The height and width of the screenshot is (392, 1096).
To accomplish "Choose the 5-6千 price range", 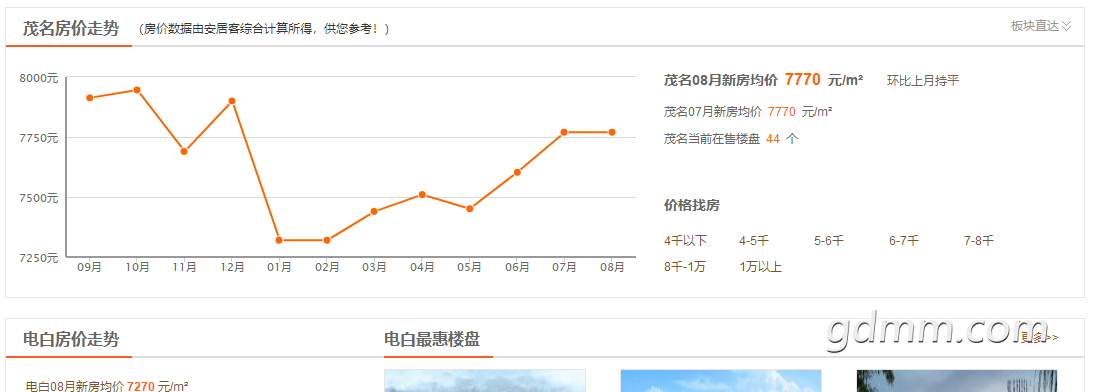I will (829, 241).
